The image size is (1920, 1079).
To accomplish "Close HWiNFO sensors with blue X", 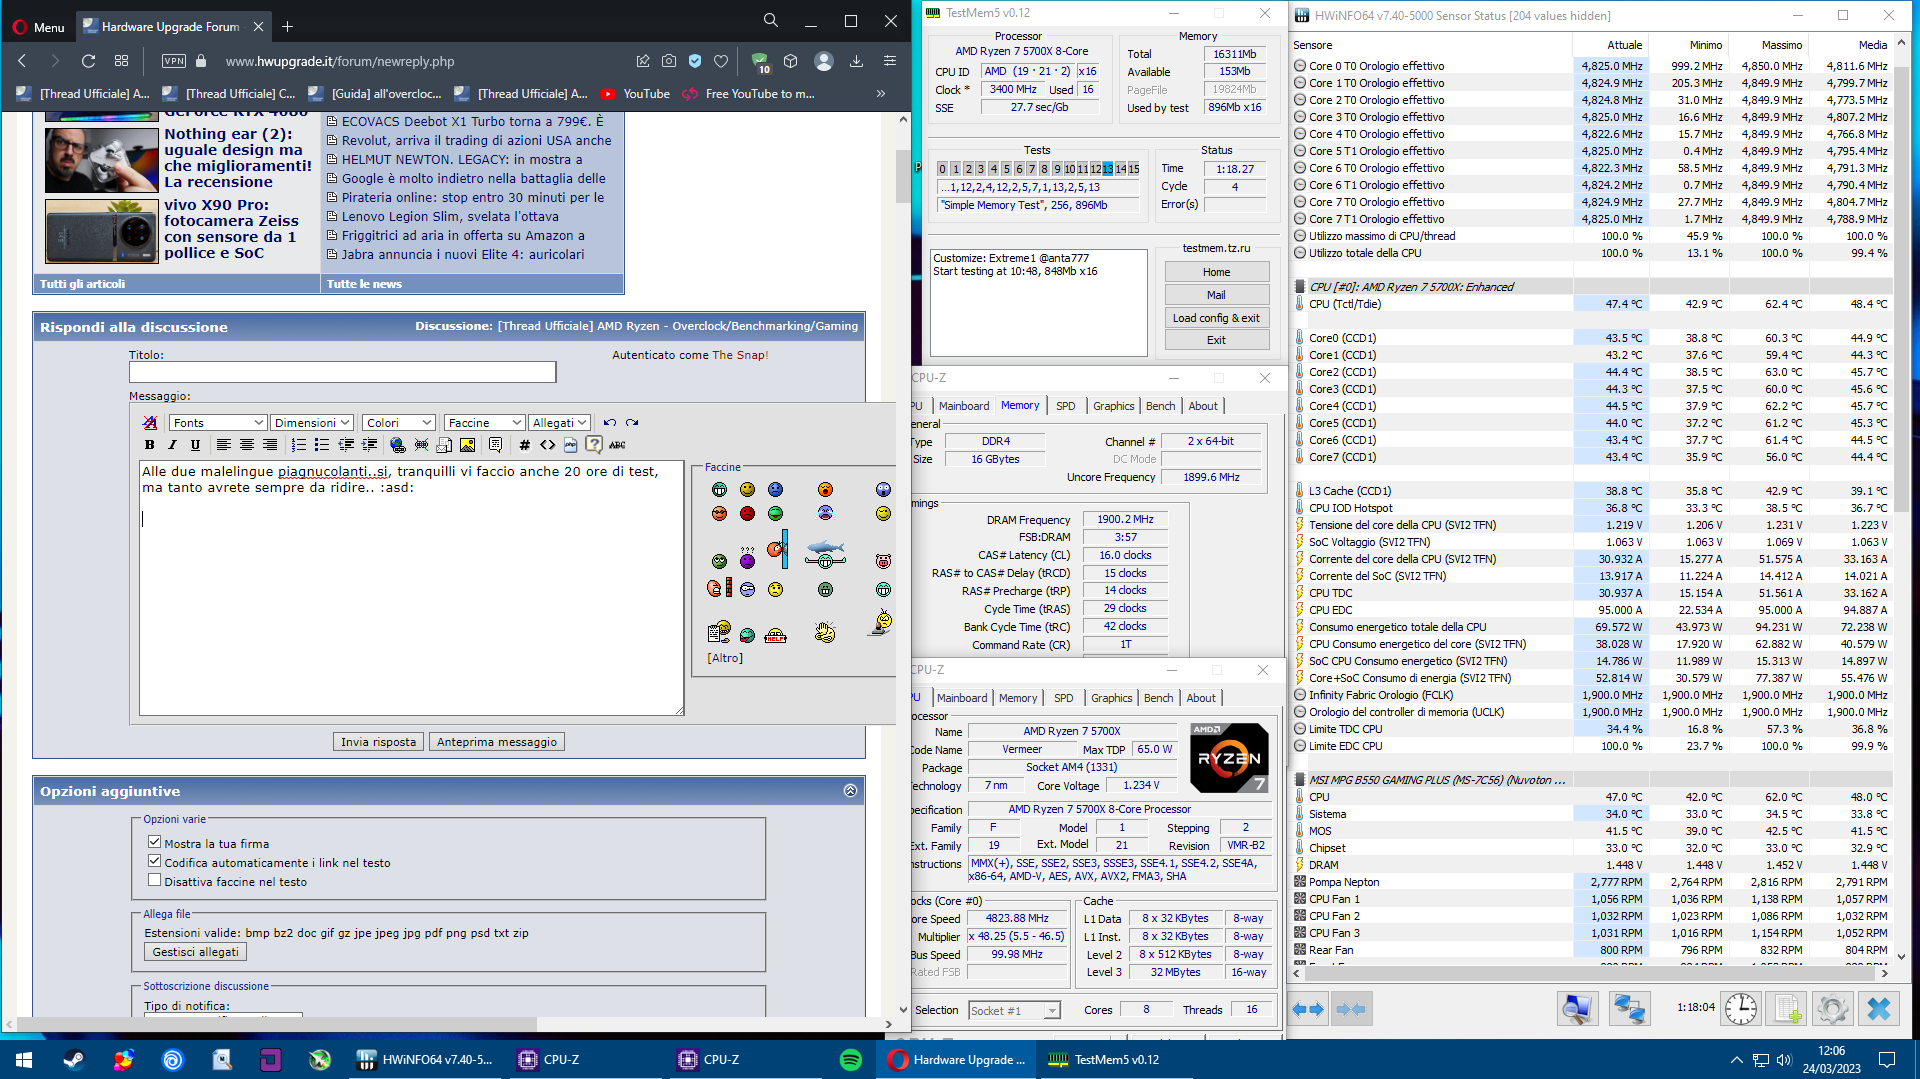I will pos(1879,1009).
